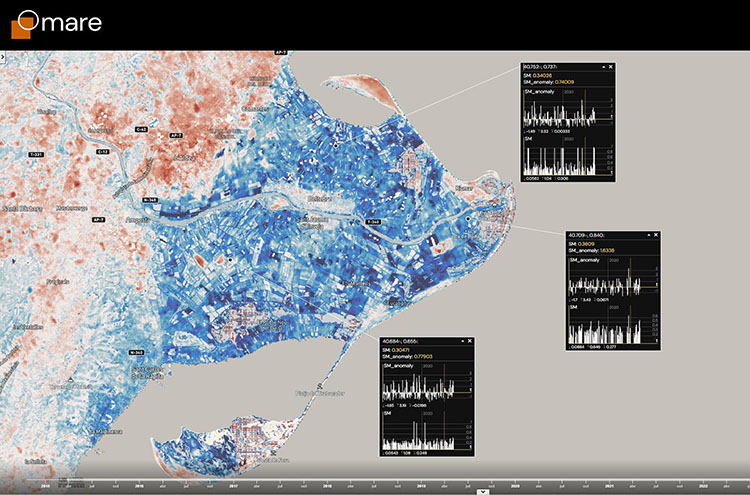Viewport: 750px width, 495px height.
Task: Minimize the popup with SM_anomaly 1.83
Action: point(649,235)
